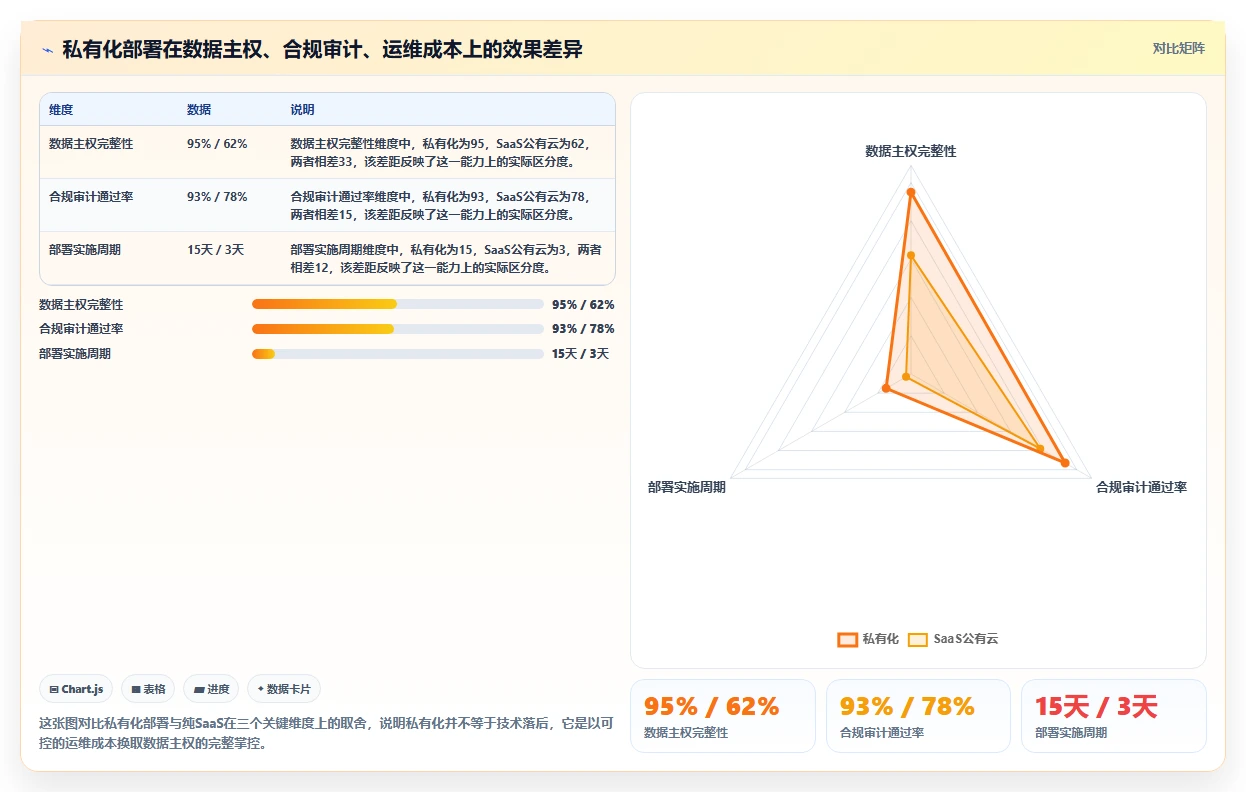
Task: Open the 95% / 62% 数据主权完整性 stat card
Action: (723, 716)
